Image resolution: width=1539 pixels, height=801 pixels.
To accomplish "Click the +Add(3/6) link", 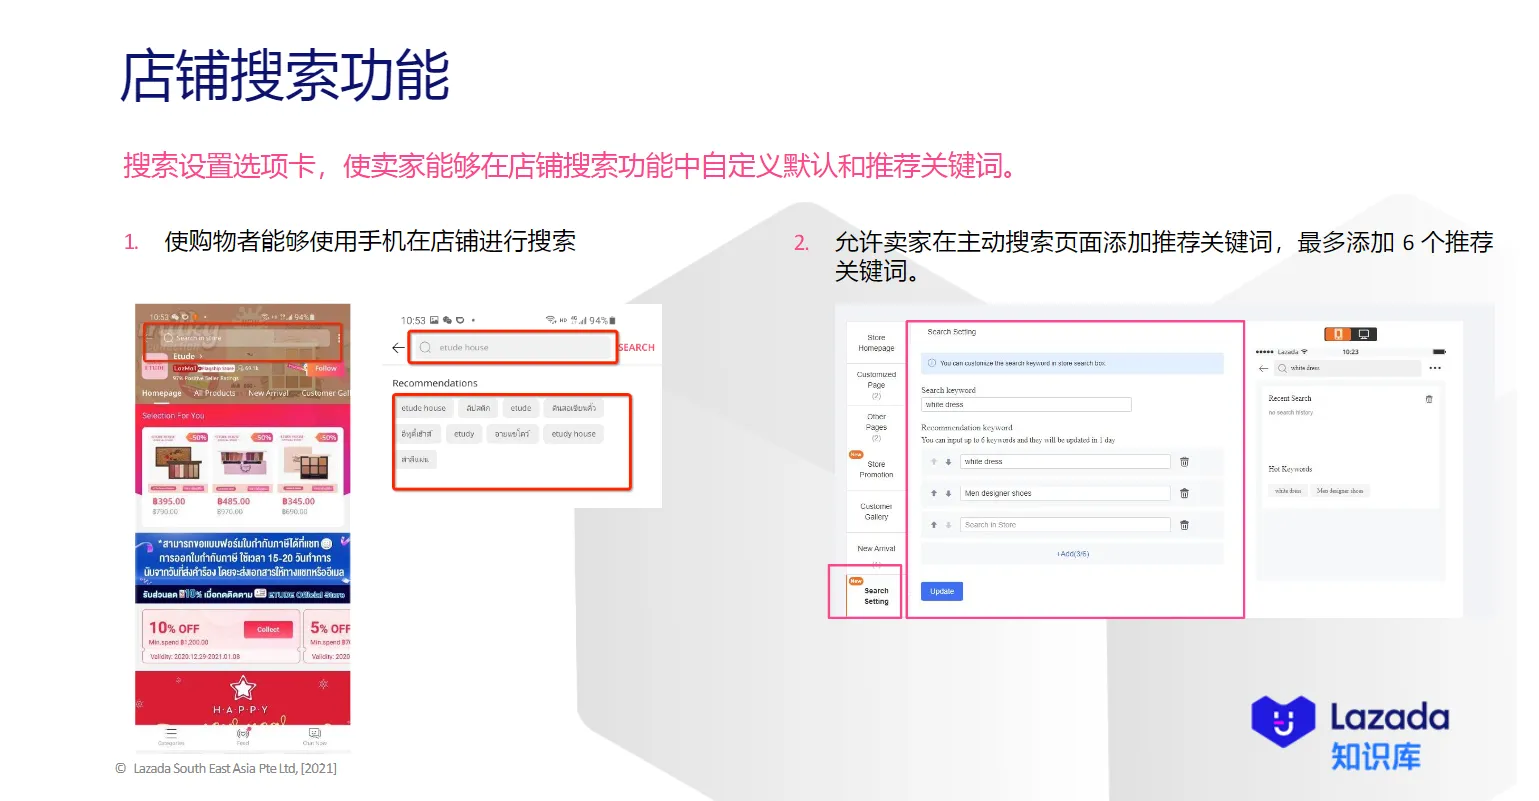I will pyautogui.click(x=1073, y=553).
